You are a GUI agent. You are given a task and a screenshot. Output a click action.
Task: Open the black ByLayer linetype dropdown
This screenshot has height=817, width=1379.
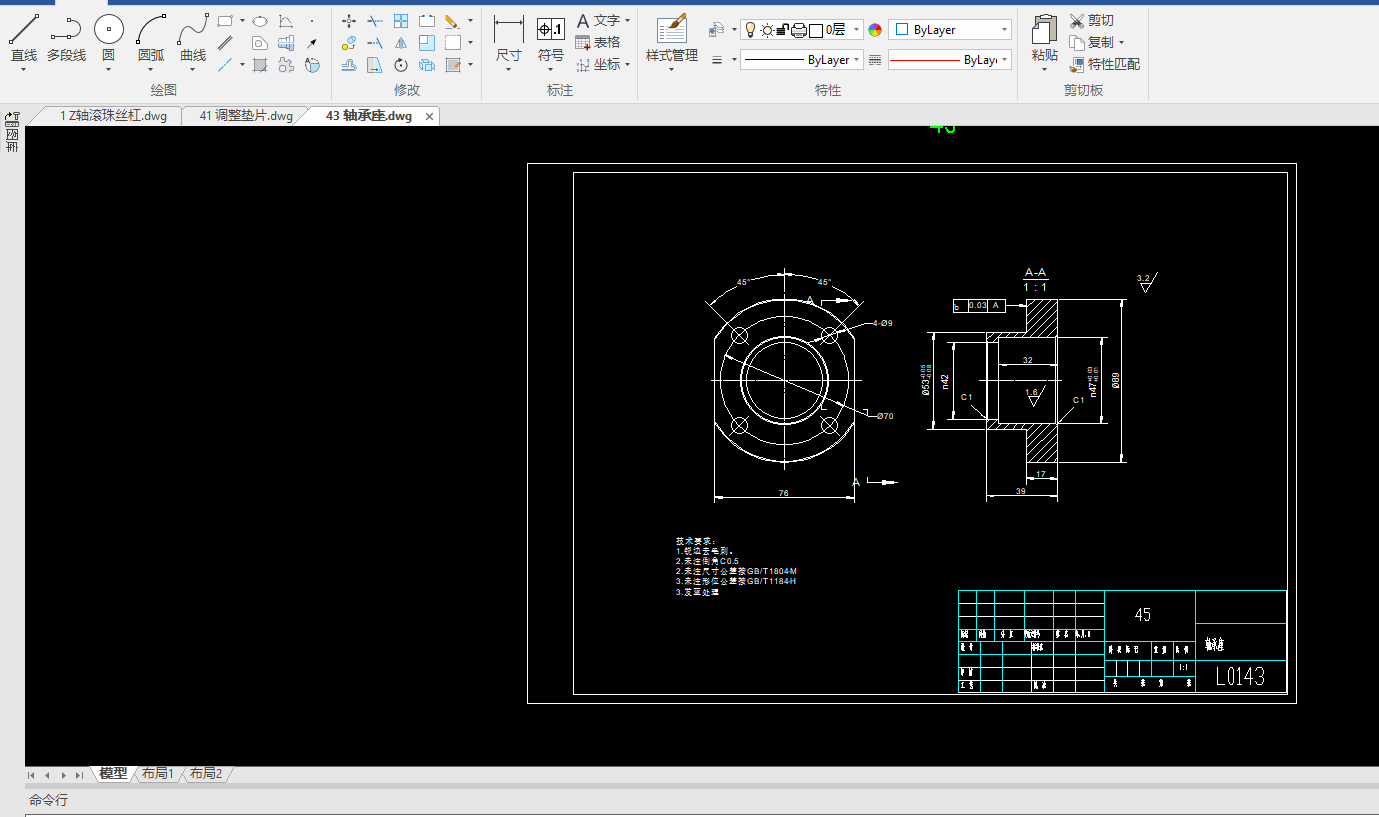(801, 60)
